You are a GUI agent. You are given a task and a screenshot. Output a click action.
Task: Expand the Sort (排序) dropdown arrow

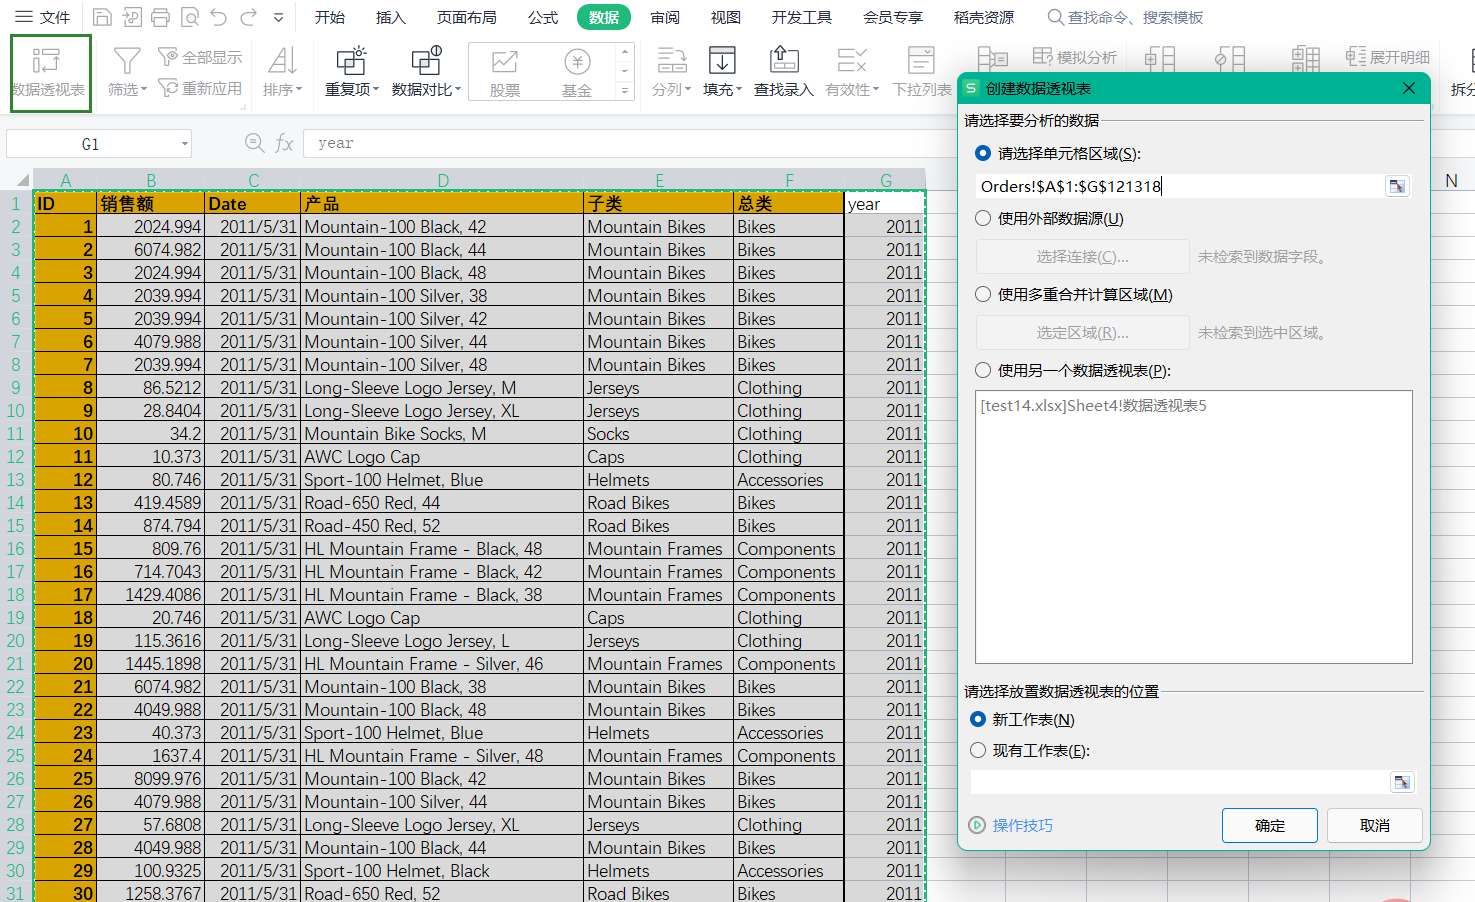coord(299,90)
